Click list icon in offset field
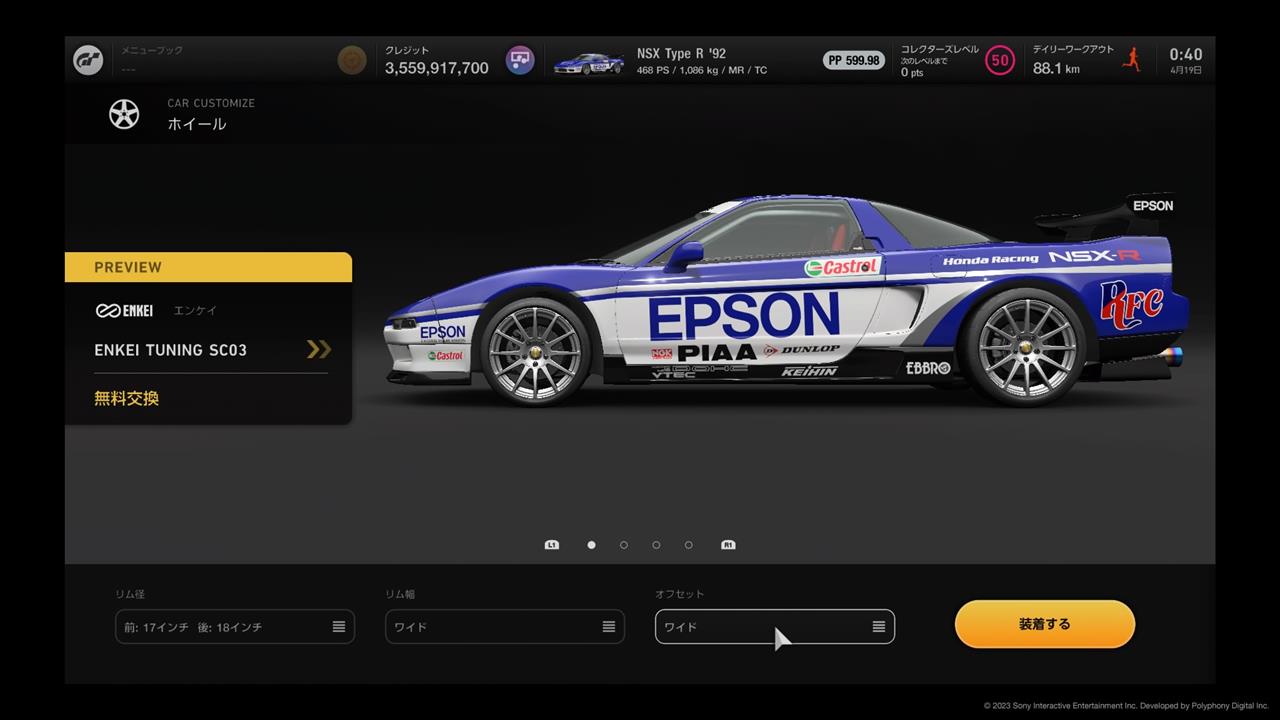 coord(879,627)
